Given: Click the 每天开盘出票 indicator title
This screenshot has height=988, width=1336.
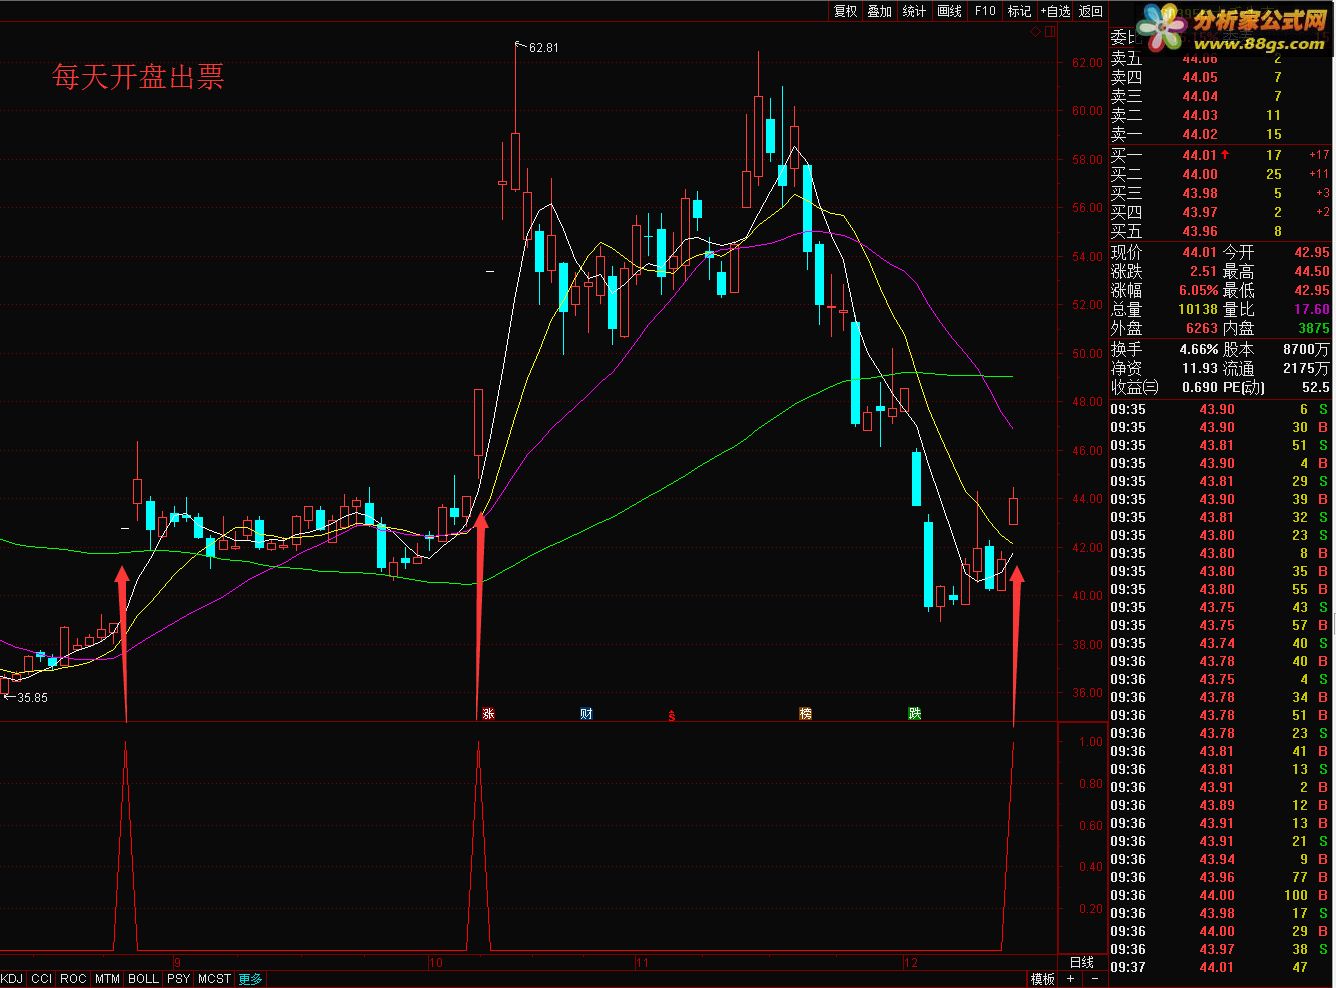Looking at the screenshot, I should 138,77.
